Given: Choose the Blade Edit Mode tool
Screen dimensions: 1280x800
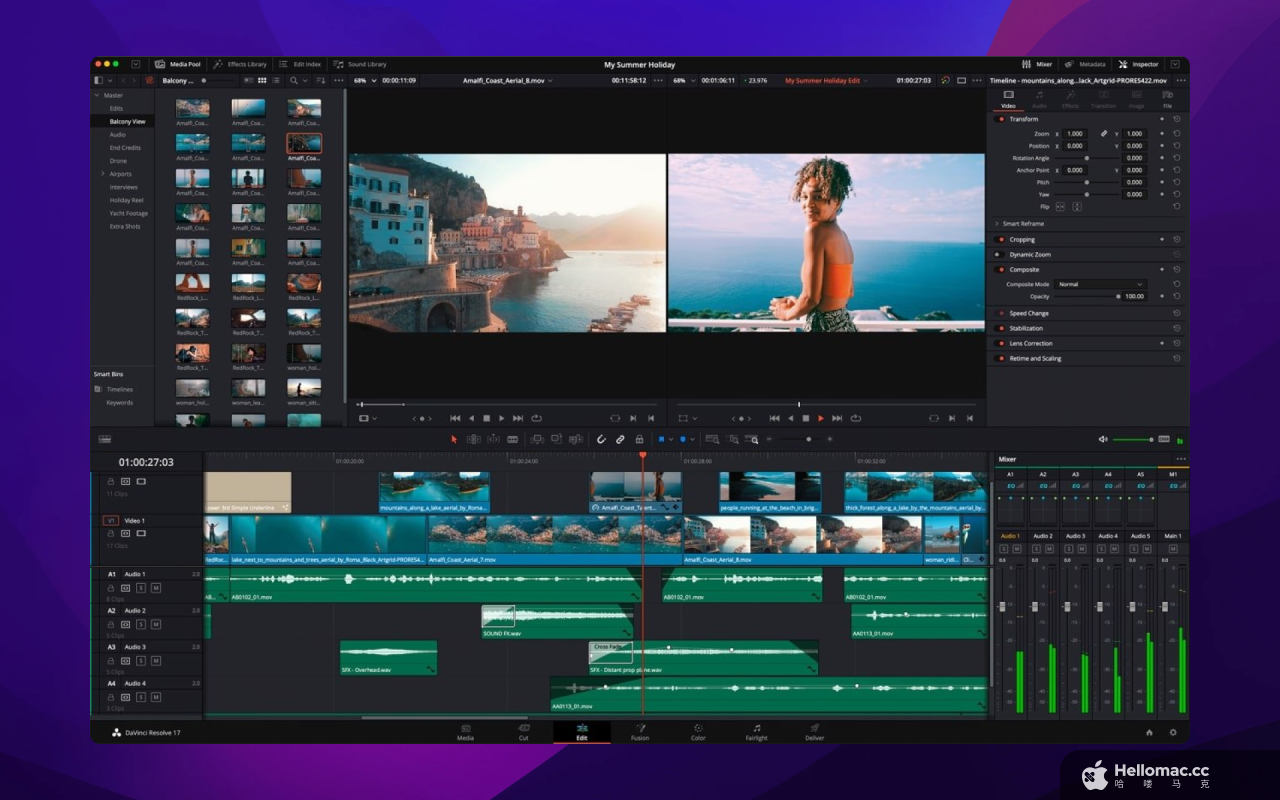Looking at the screenshot, I should click(513, 439).
